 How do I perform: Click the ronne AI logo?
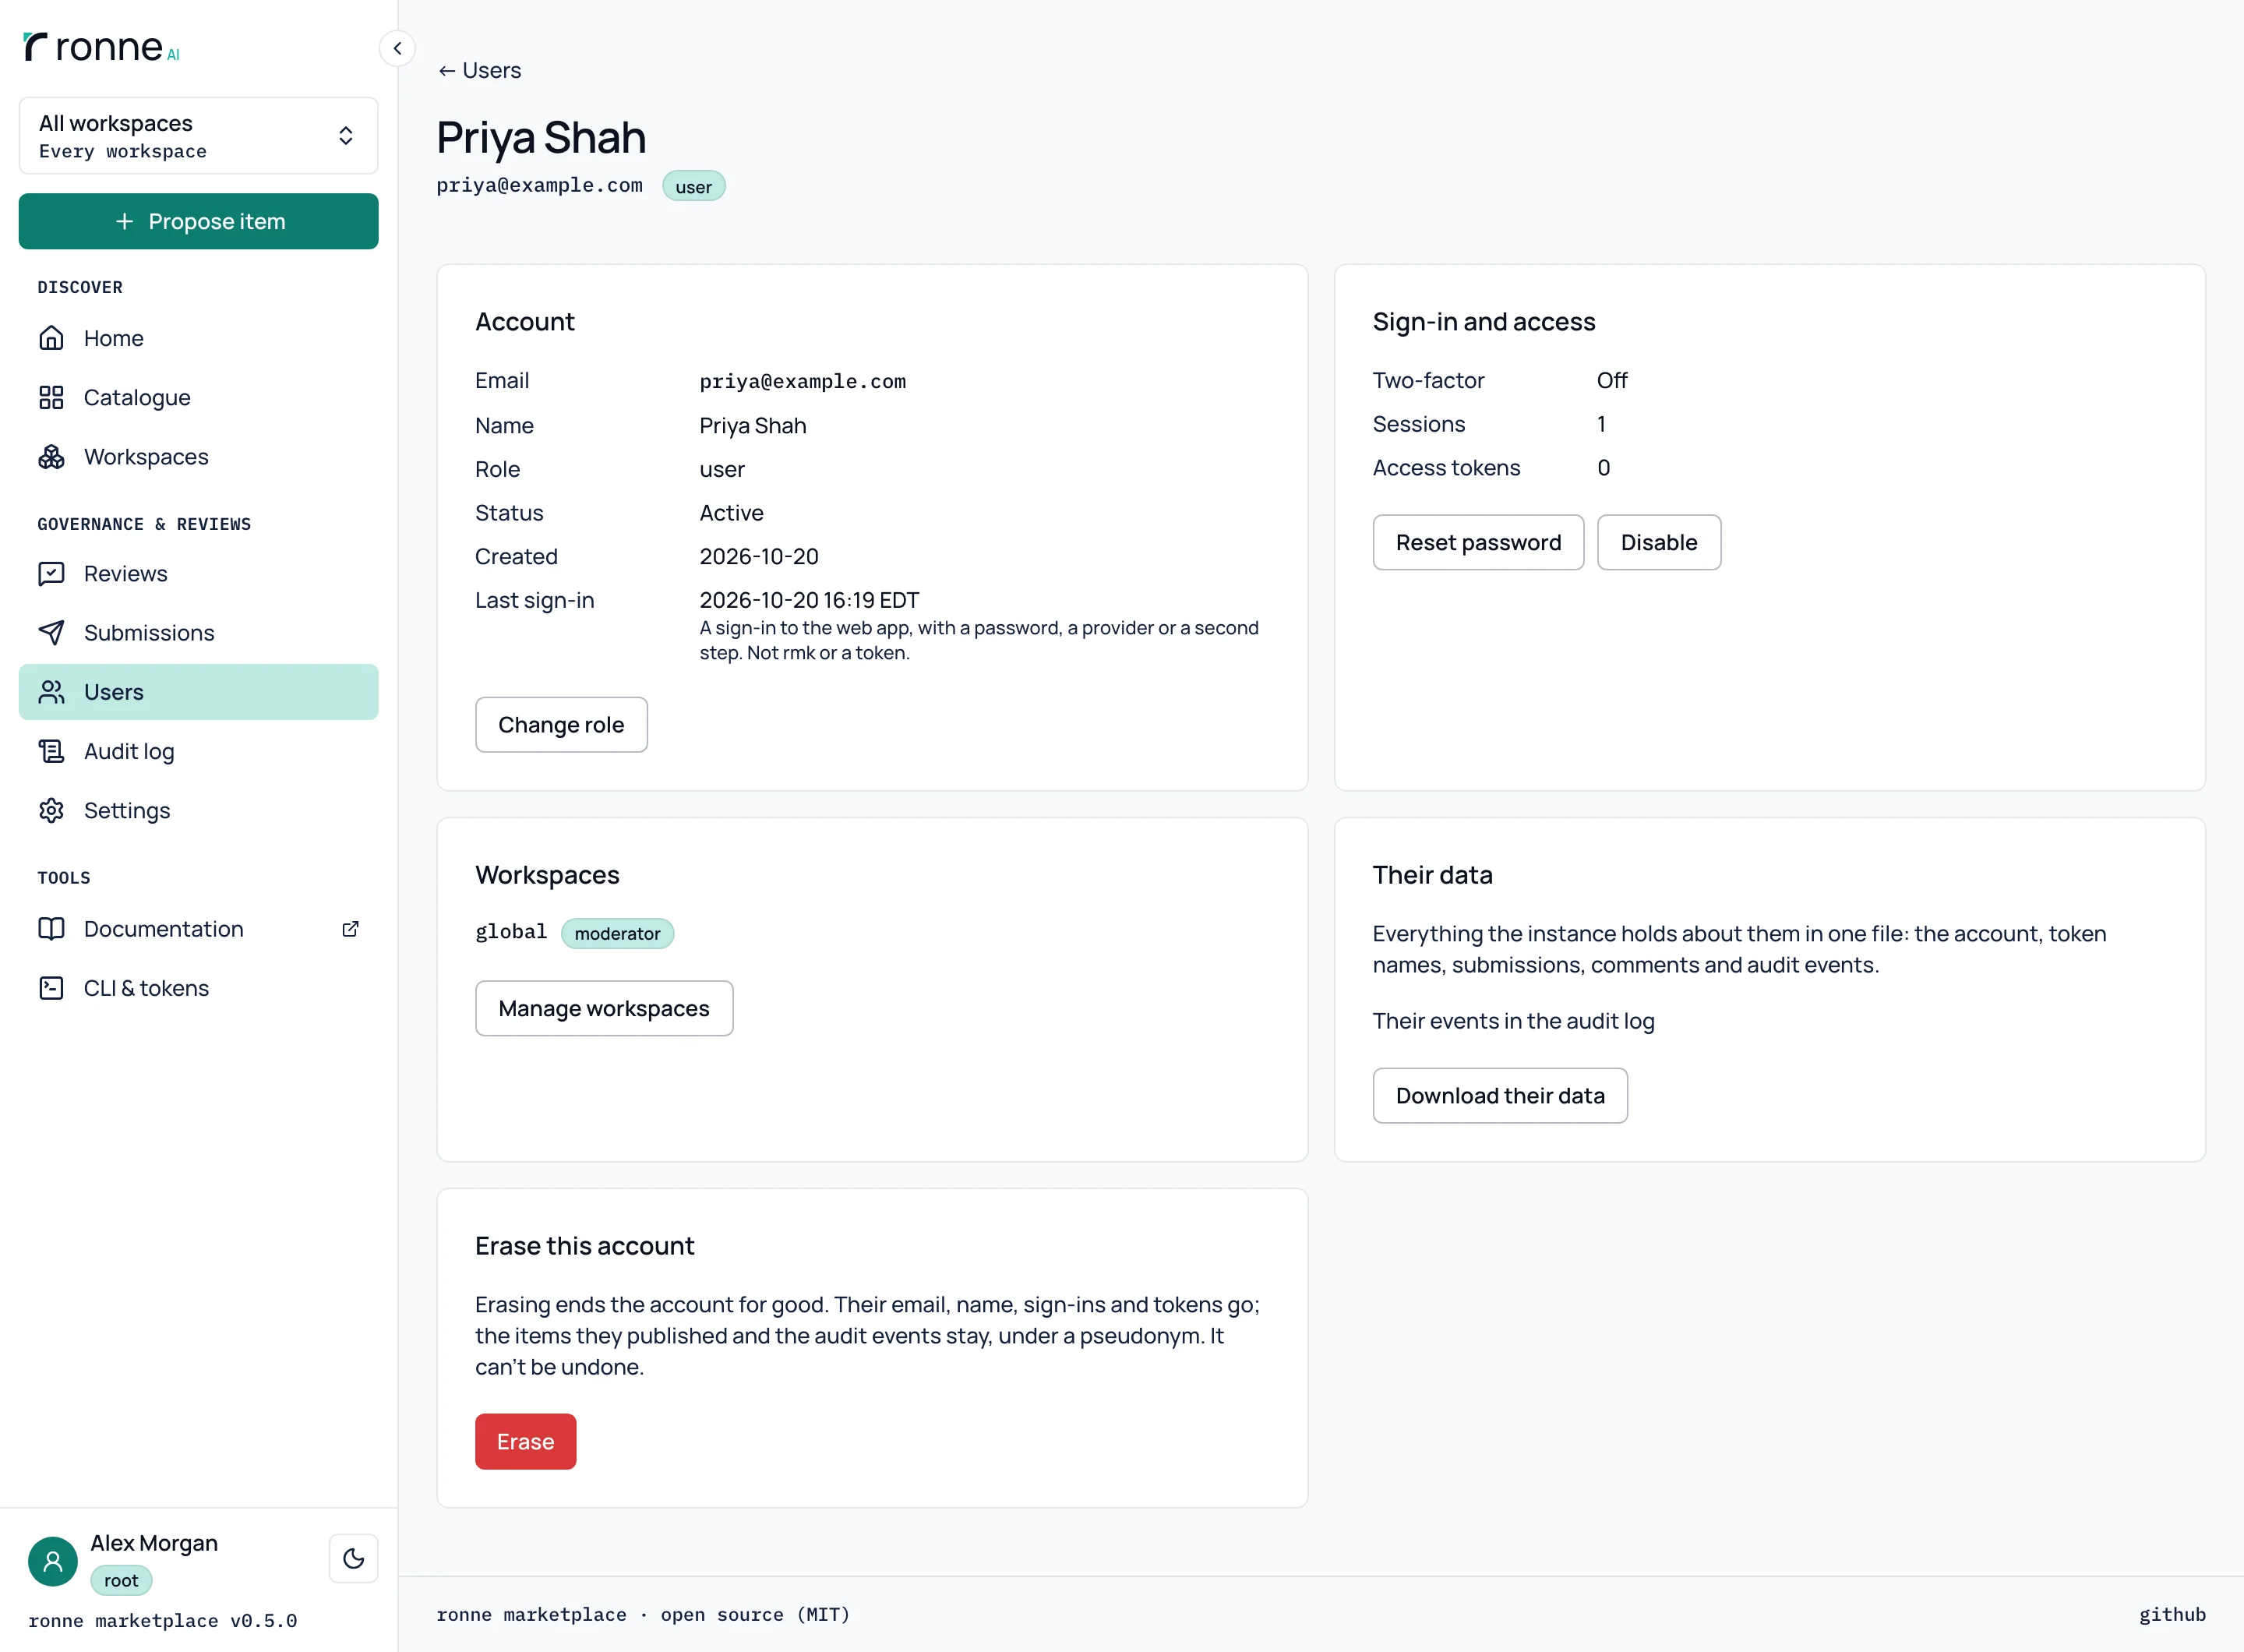(102, 47)
